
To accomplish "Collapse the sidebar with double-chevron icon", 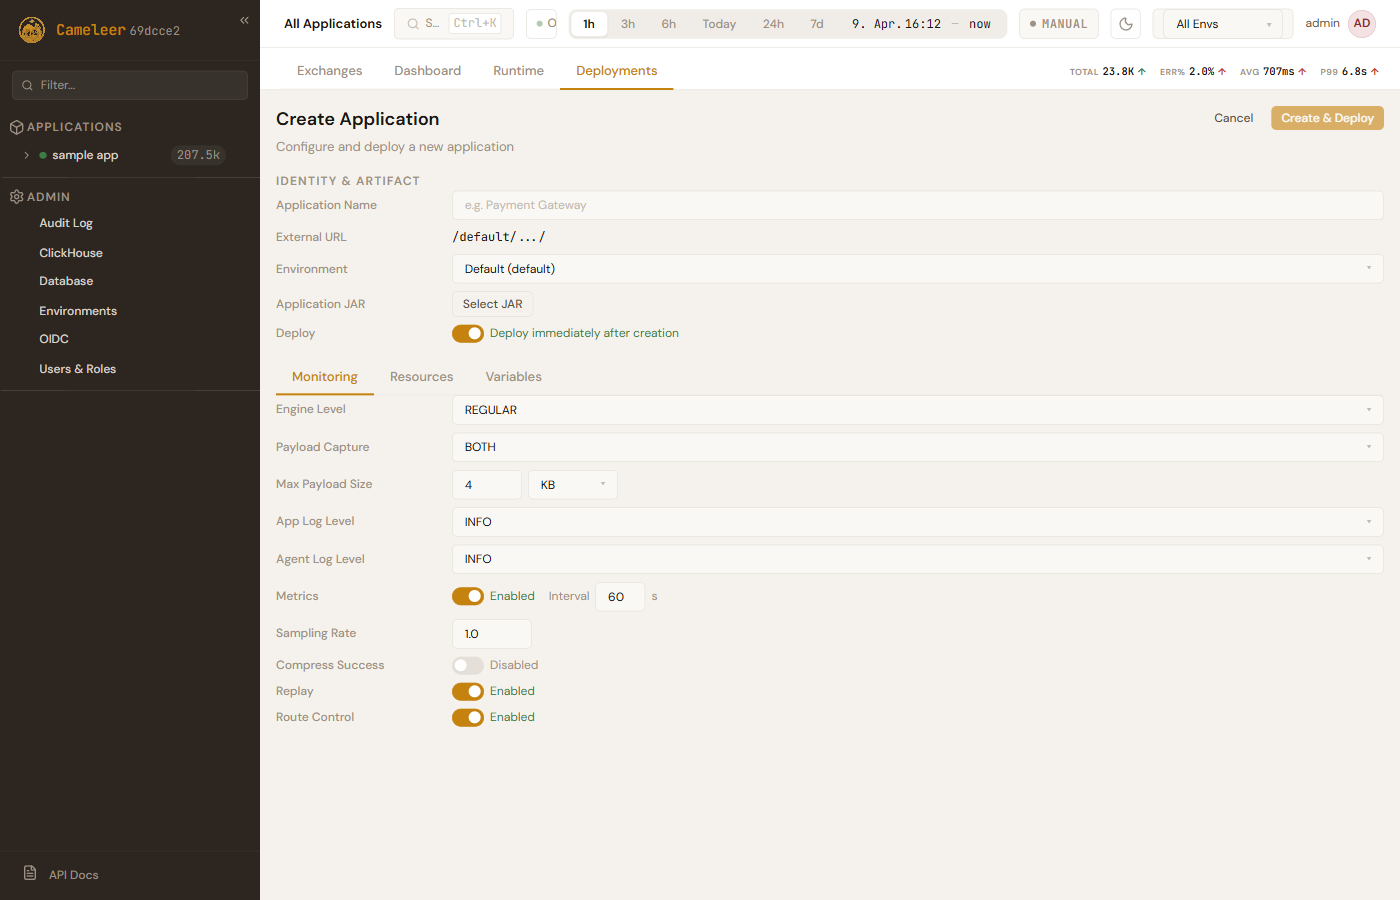I will click(x=244, y=20).
